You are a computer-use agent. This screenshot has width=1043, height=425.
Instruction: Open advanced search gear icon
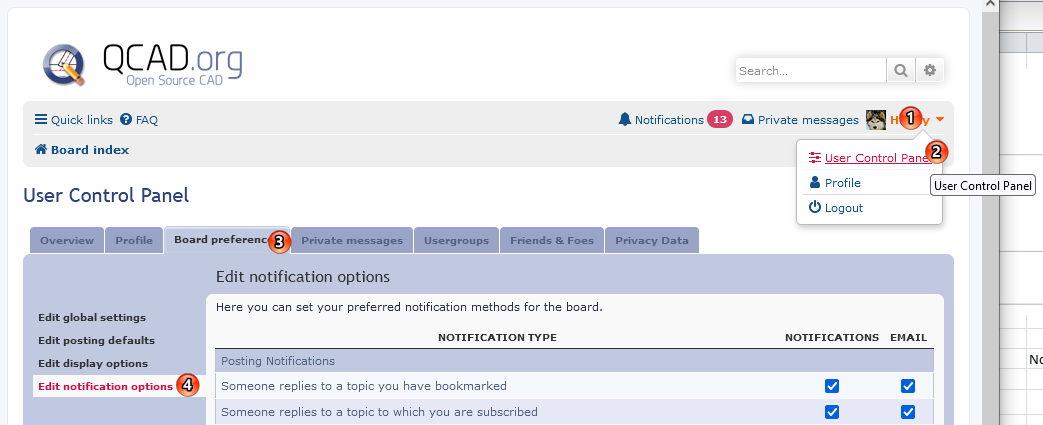tap(930, 71)
